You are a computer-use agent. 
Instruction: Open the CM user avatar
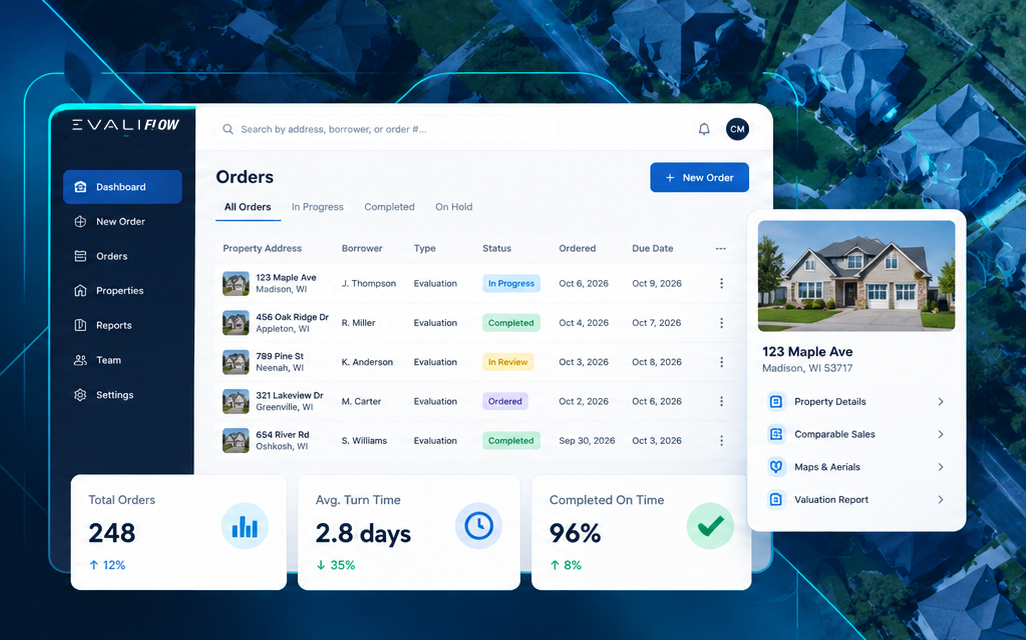click(737, 129)
